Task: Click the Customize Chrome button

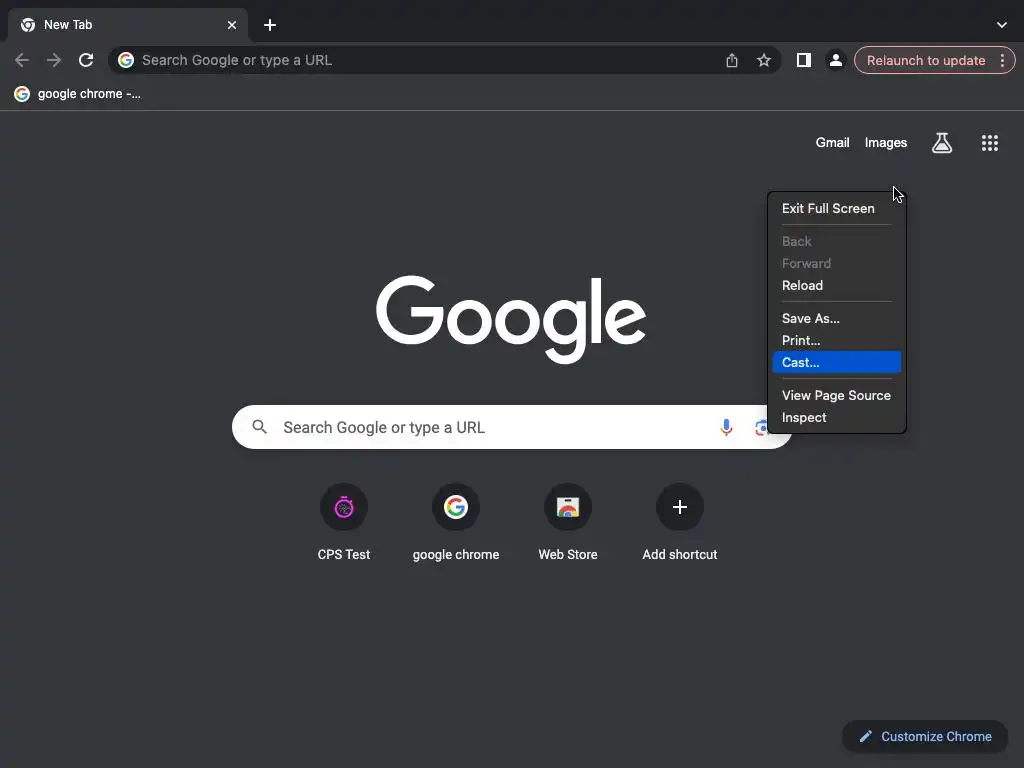Action: point(925,737)
